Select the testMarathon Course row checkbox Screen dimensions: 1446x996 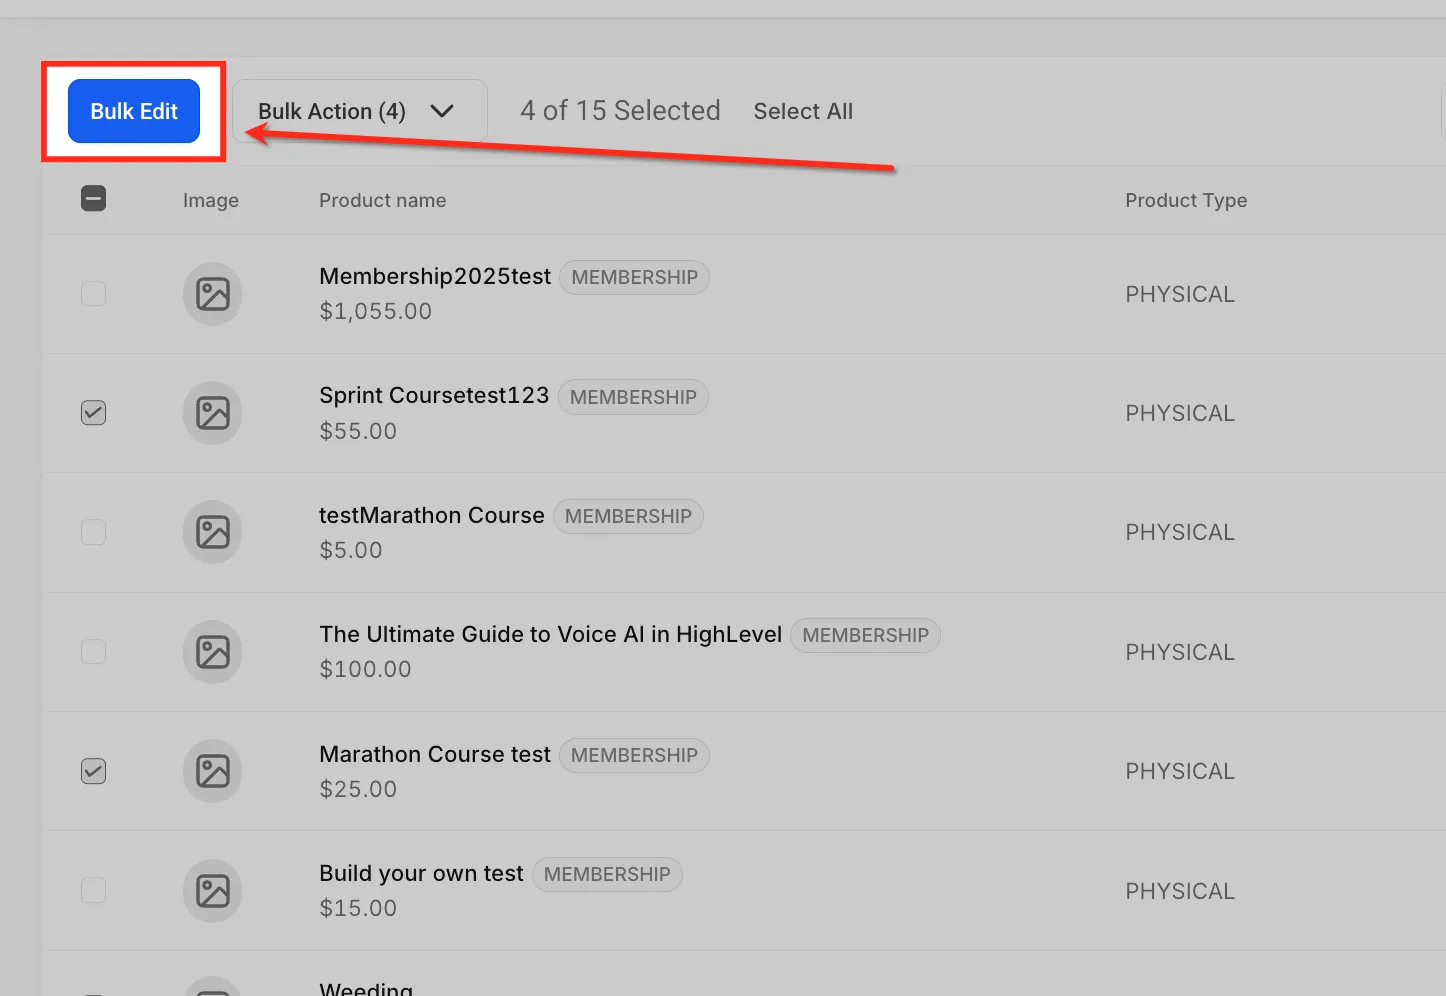coord(93,532)
